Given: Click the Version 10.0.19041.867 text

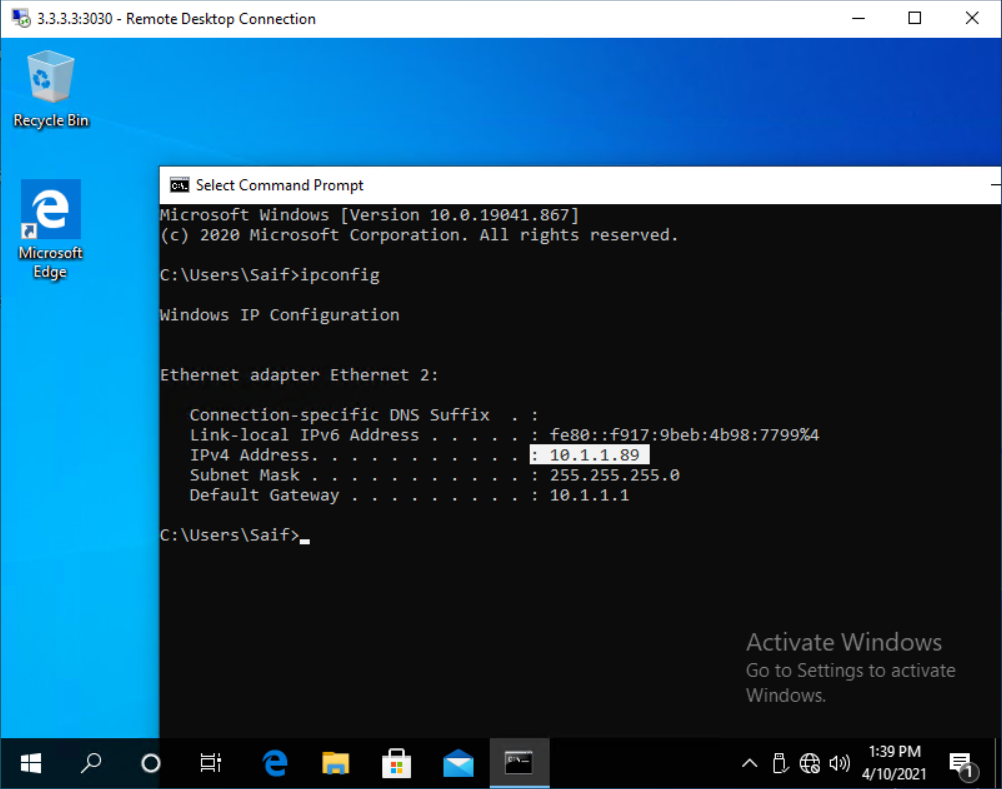Looking at the screenshot, I should coord(459,215).
